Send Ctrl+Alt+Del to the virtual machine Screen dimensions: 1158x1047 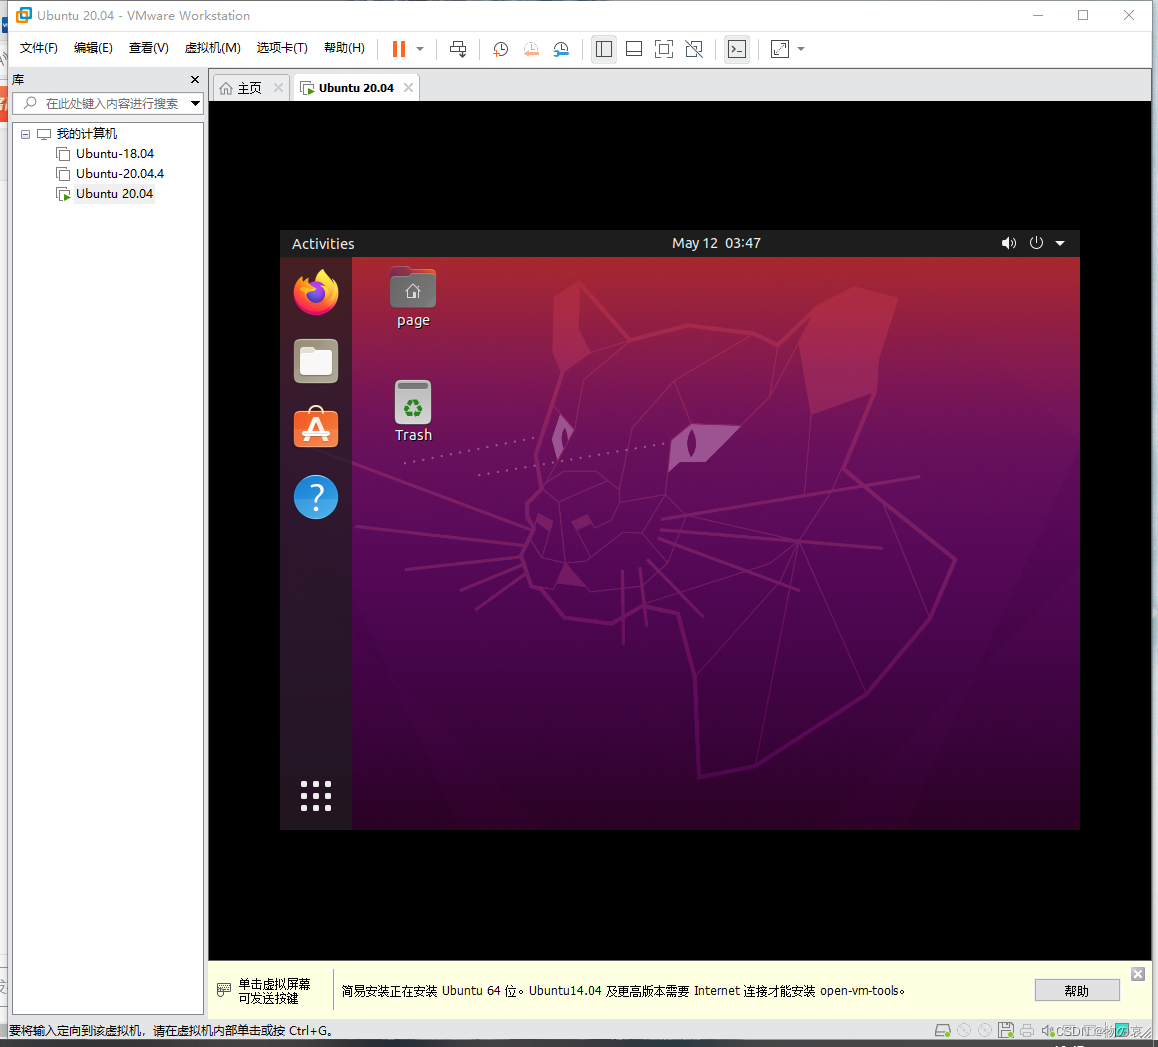click(458, 49)
